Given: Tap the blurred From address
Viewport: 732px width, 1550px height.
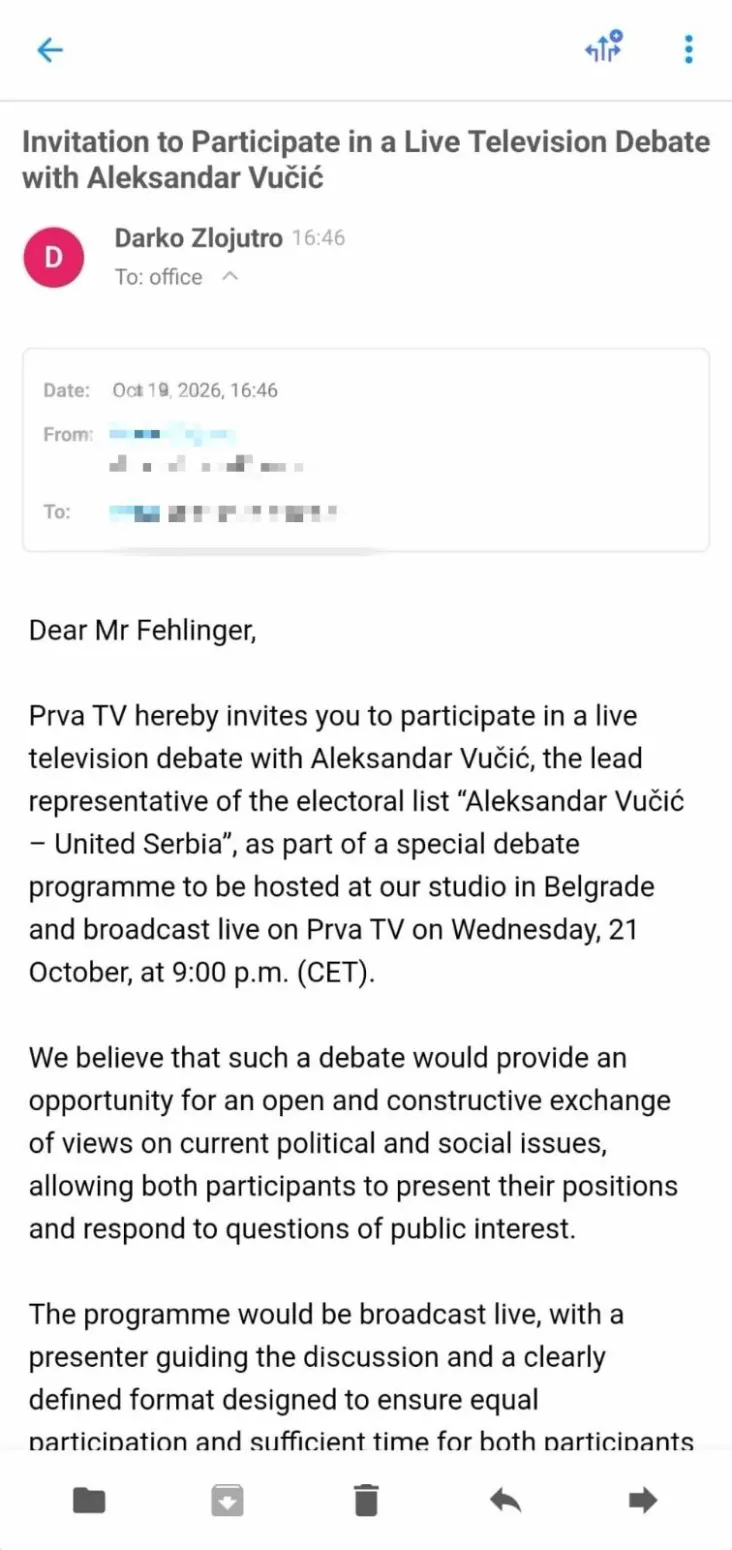Looking at the screenshot, I should pyautogui.click(x=205, y=450).
